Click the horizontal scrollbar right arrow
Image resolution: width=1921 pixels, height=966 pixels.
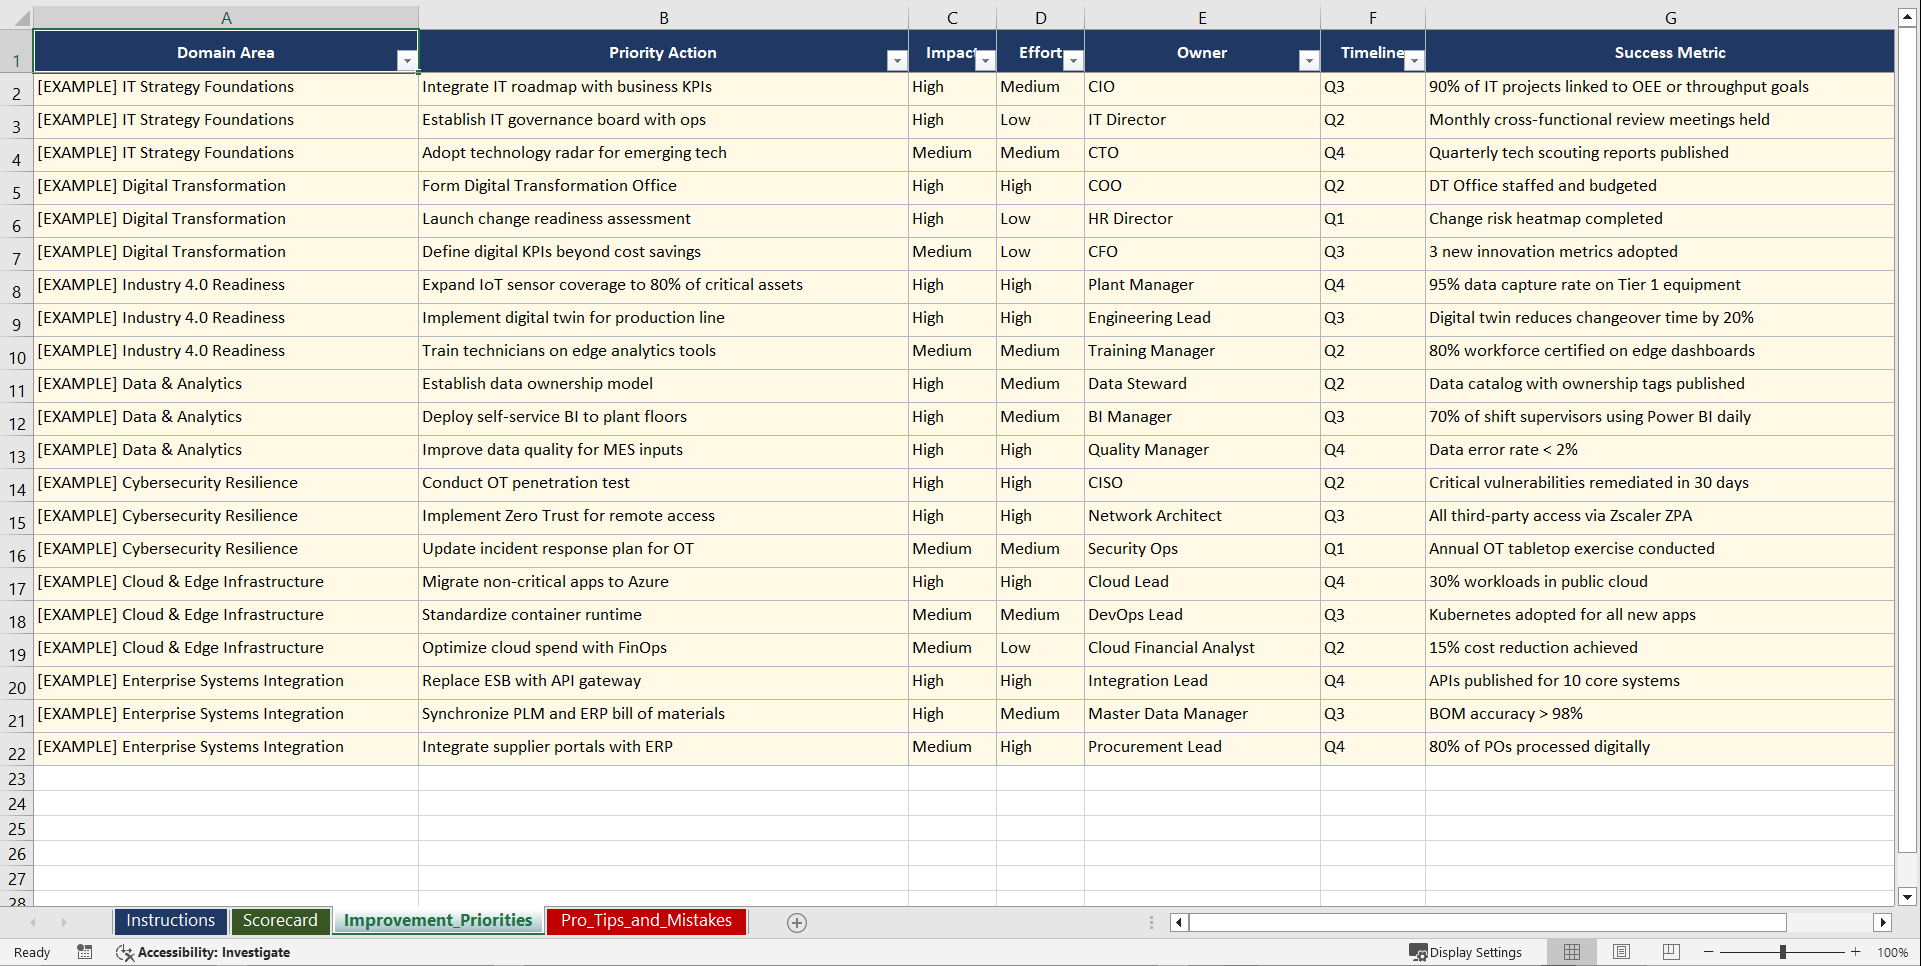pyautogui.click(x=1884, y=922)
